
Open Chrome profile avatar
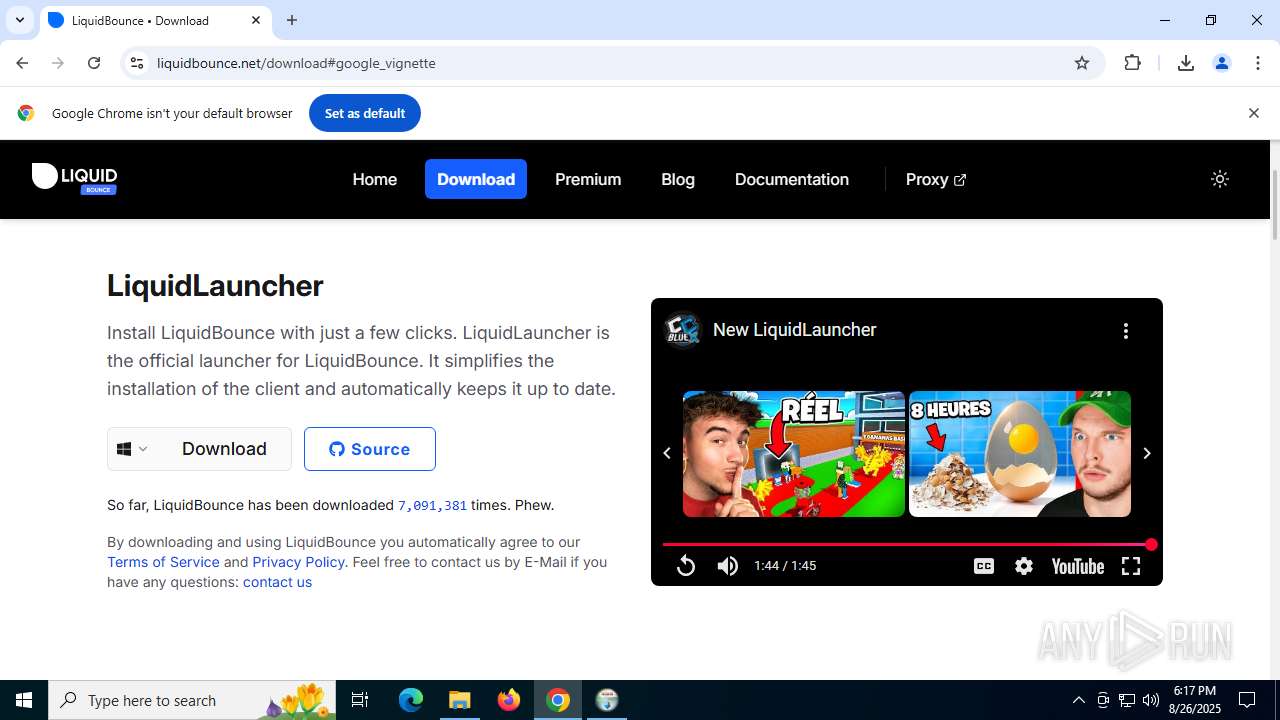pos(1222,63)
